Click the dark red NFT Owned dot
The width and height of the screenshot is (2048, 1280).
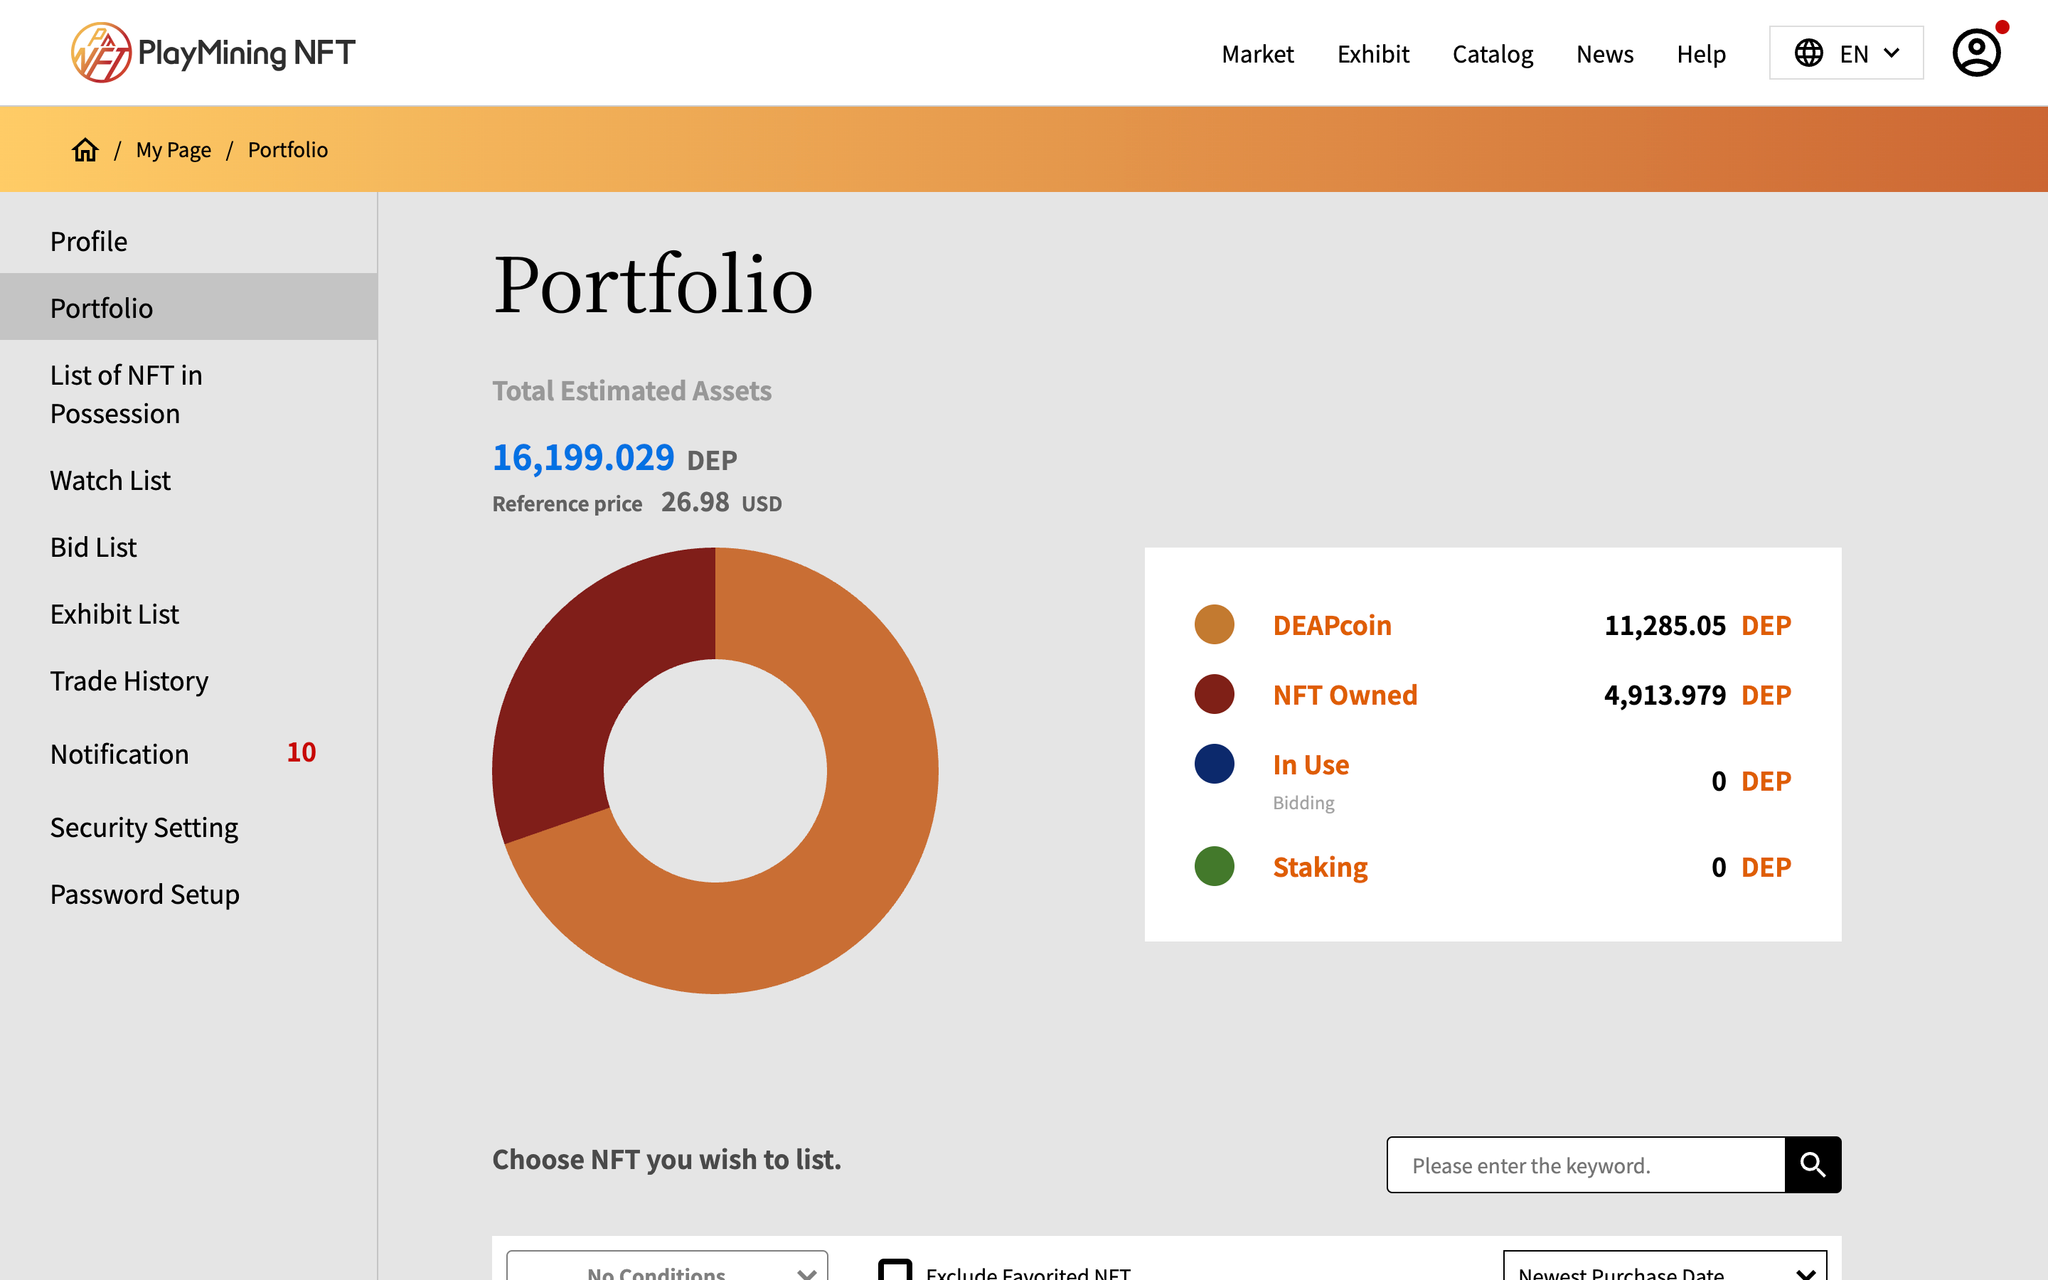[1214, 694]
